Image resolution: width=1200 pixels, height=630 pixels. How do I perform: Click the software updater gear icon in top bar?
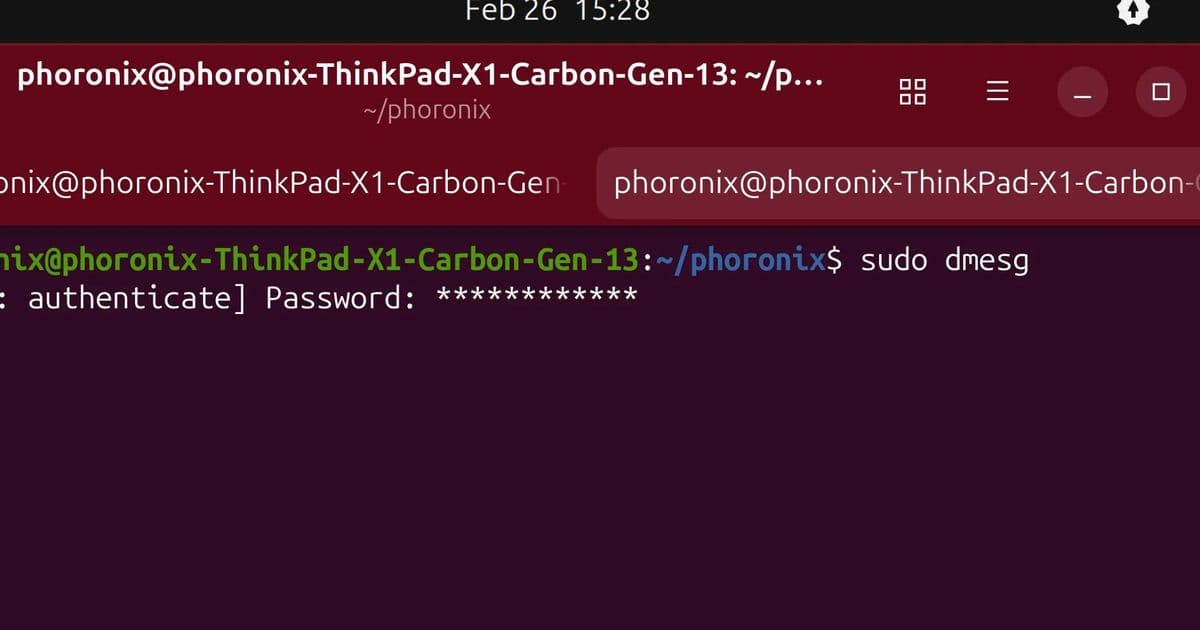tap(1132, 13)
